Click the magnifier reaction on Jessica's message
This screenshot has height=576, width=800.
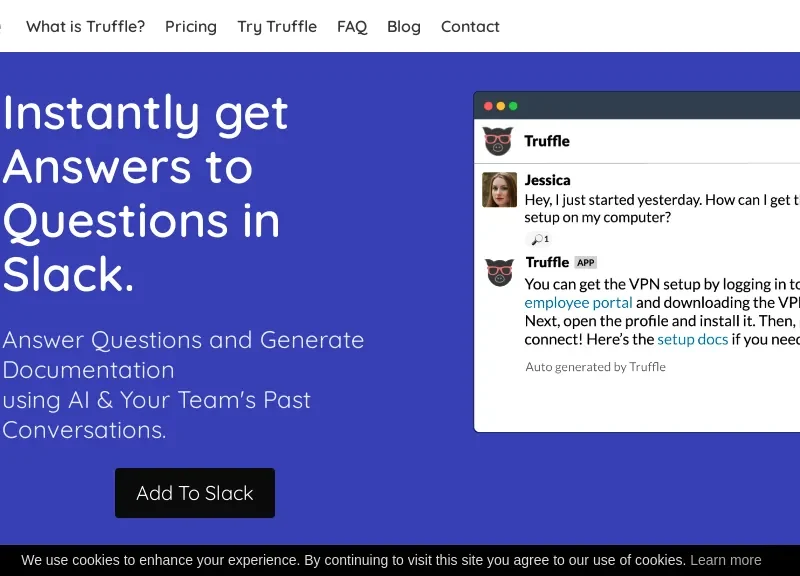pos(539,239)
